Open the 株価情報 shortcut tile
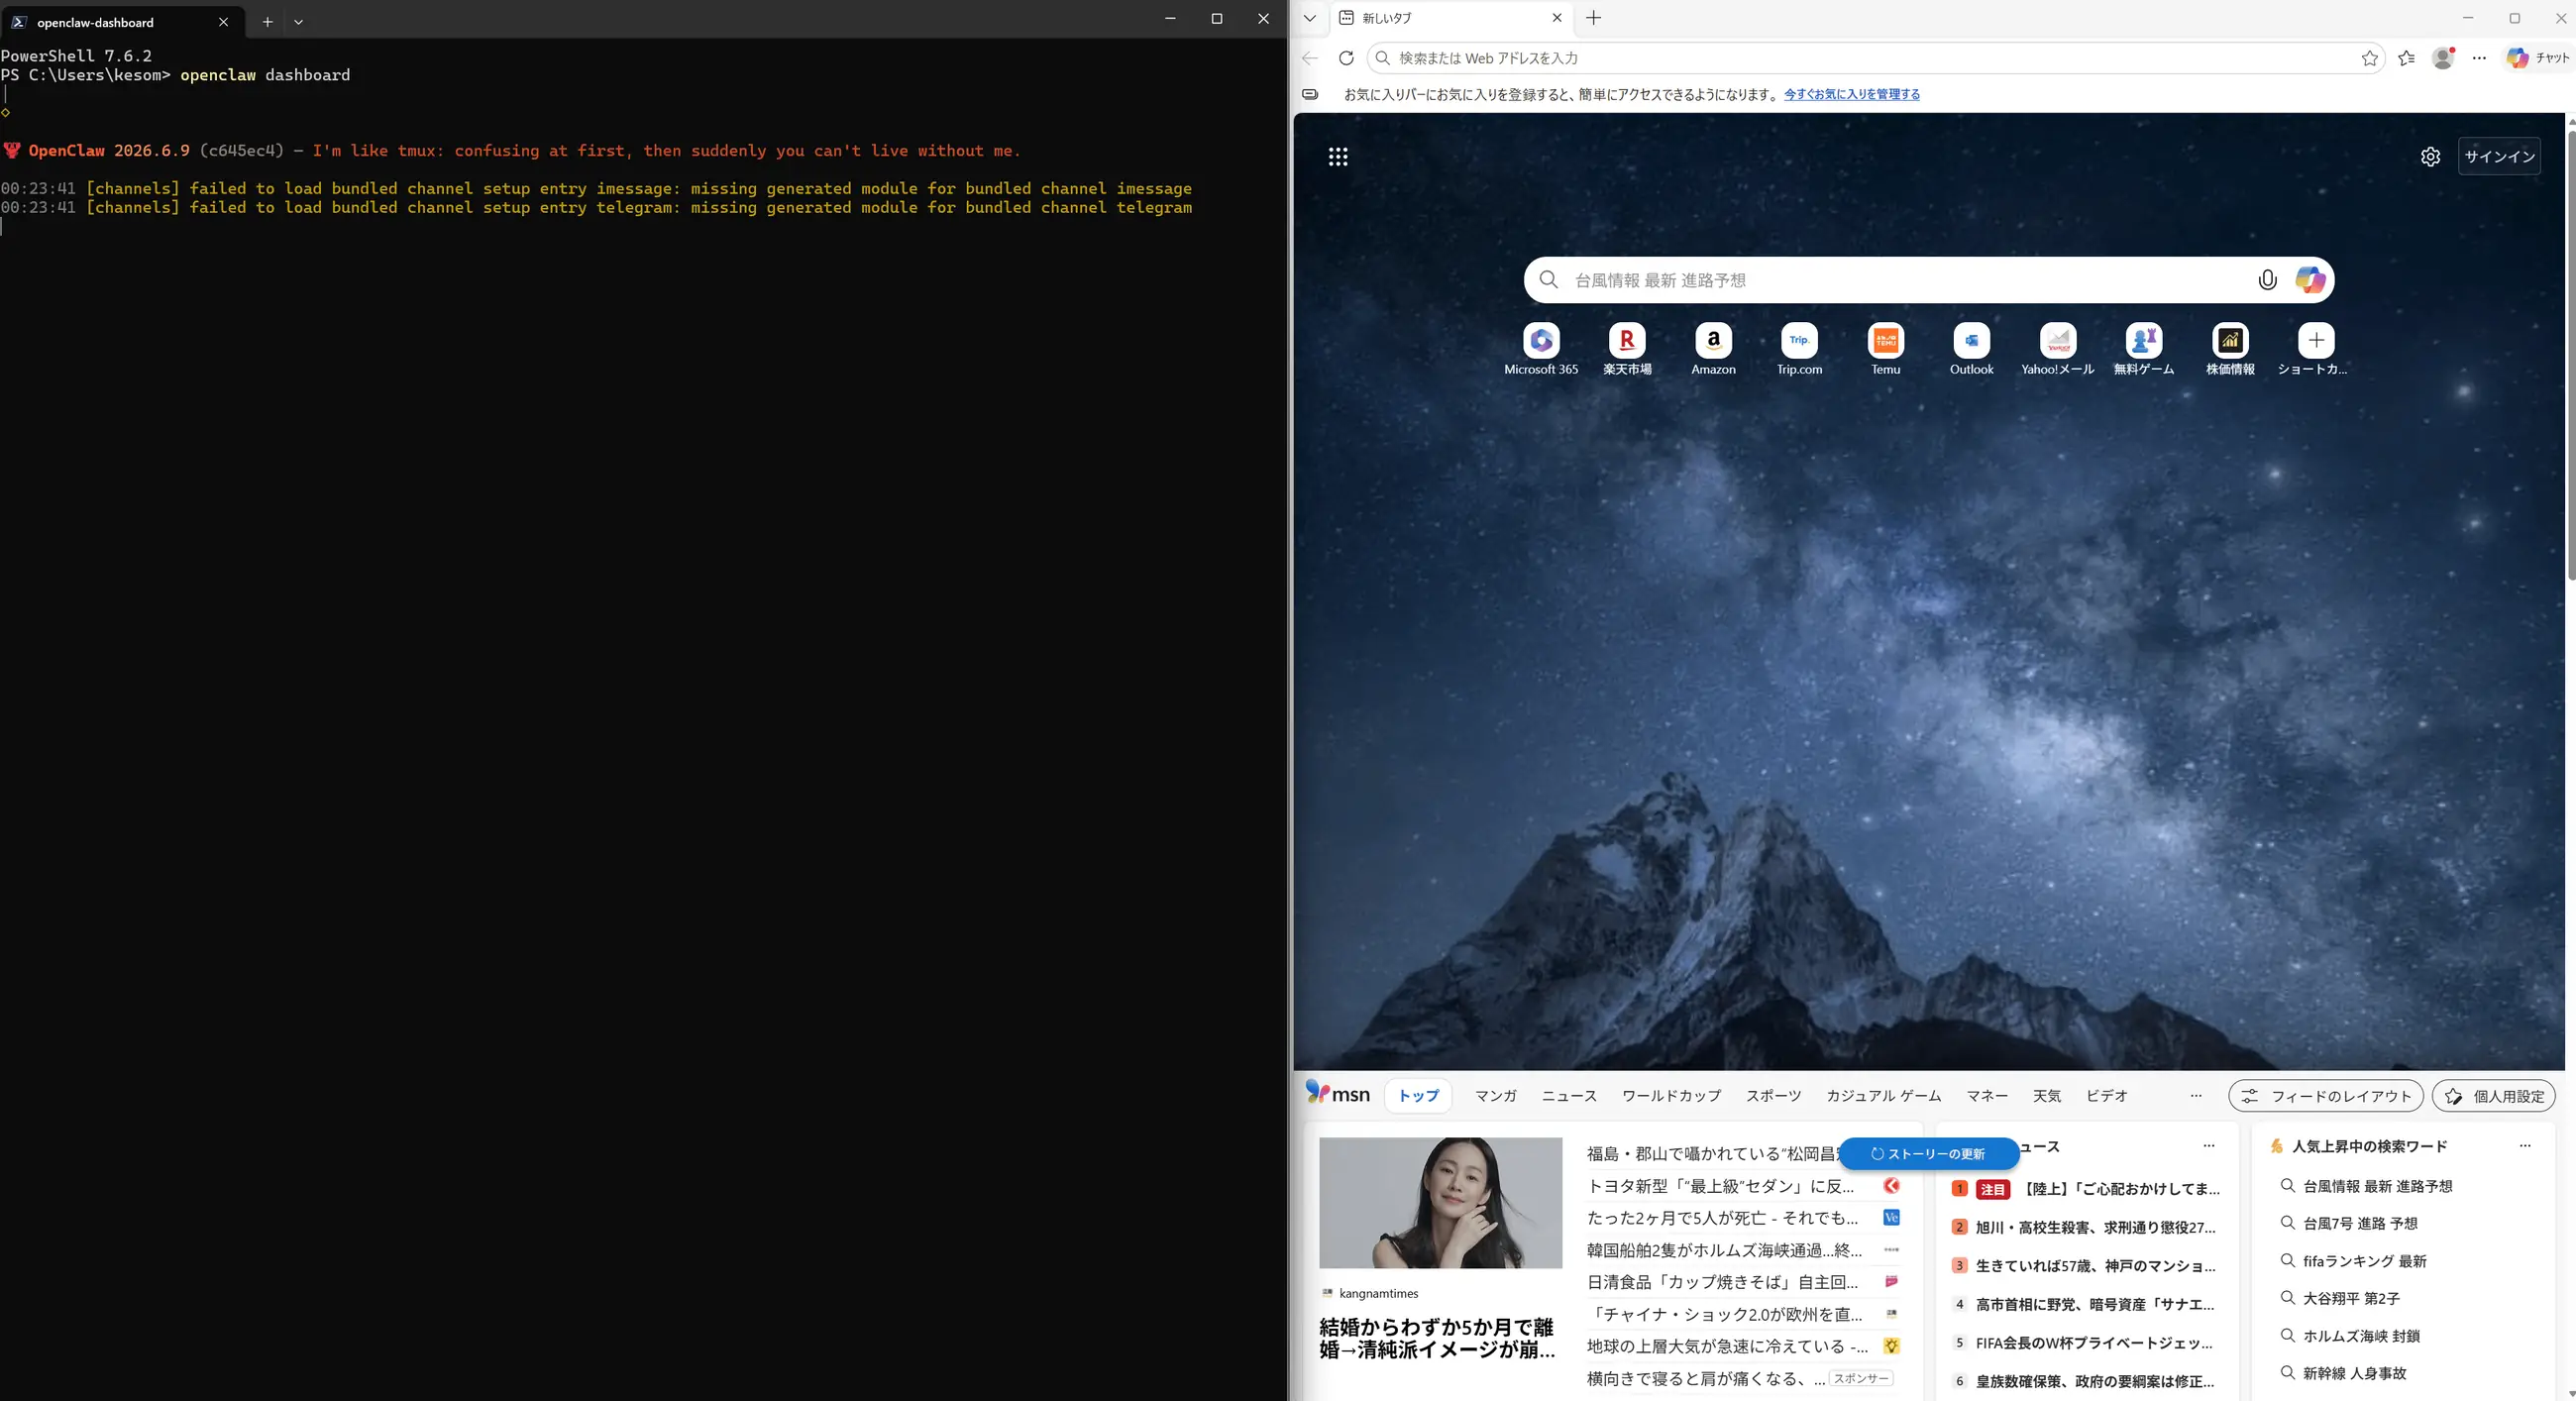Viewport: 2576px width, 1401px height. (2230, 349)
